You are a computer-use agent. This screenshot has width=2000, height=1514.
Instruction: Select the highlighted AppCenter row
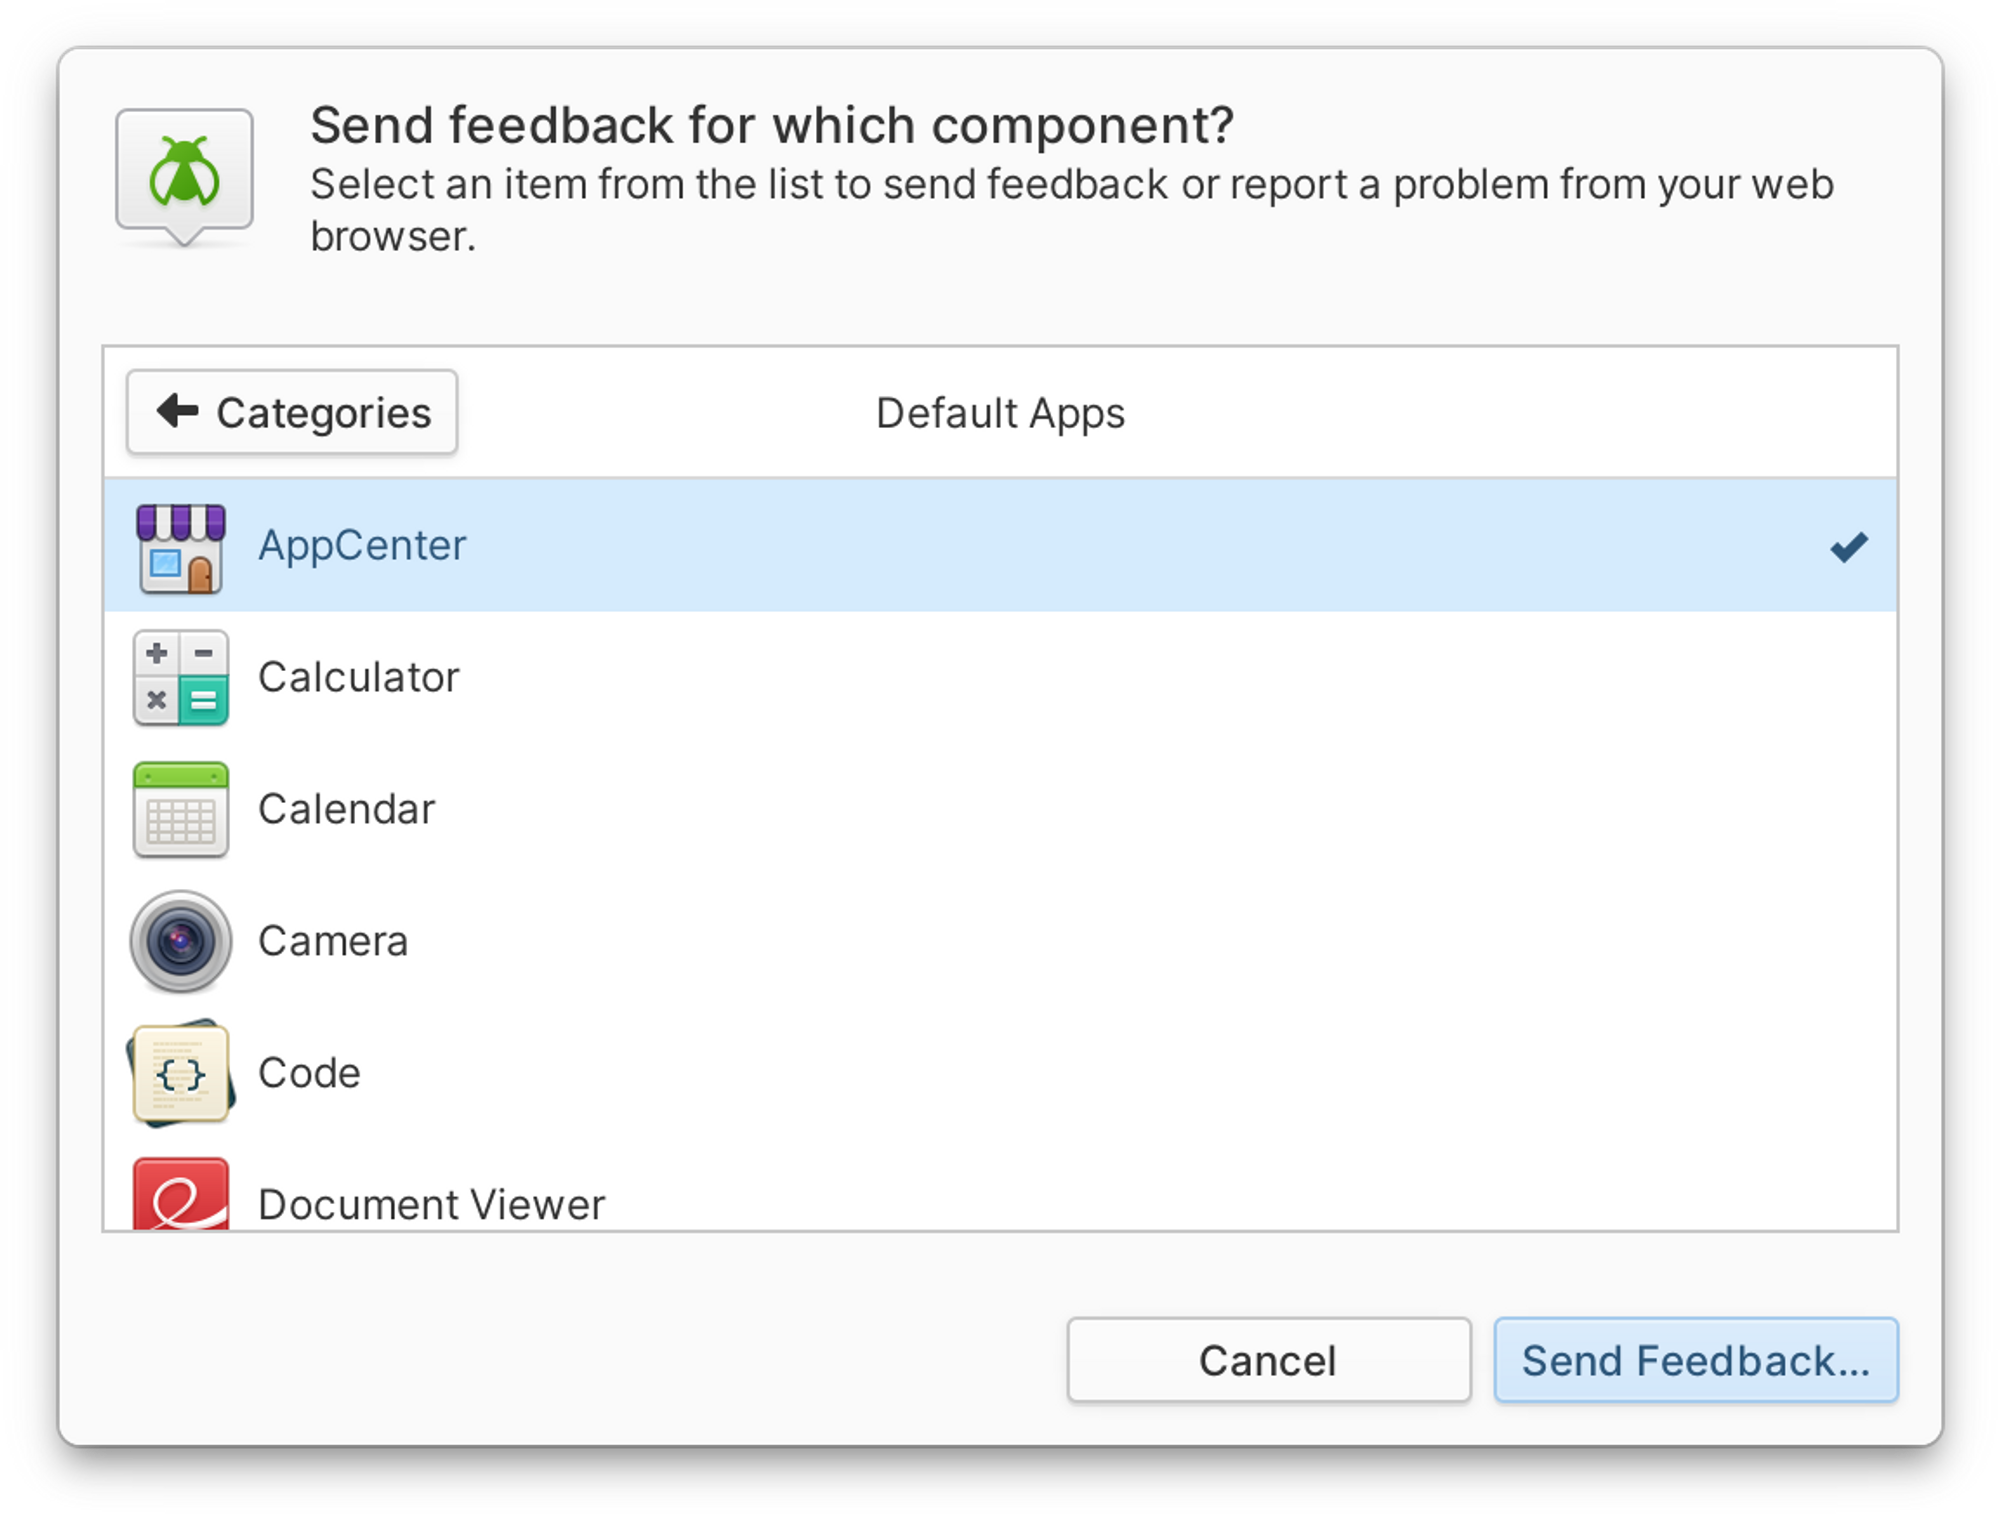coord(1000,545)
